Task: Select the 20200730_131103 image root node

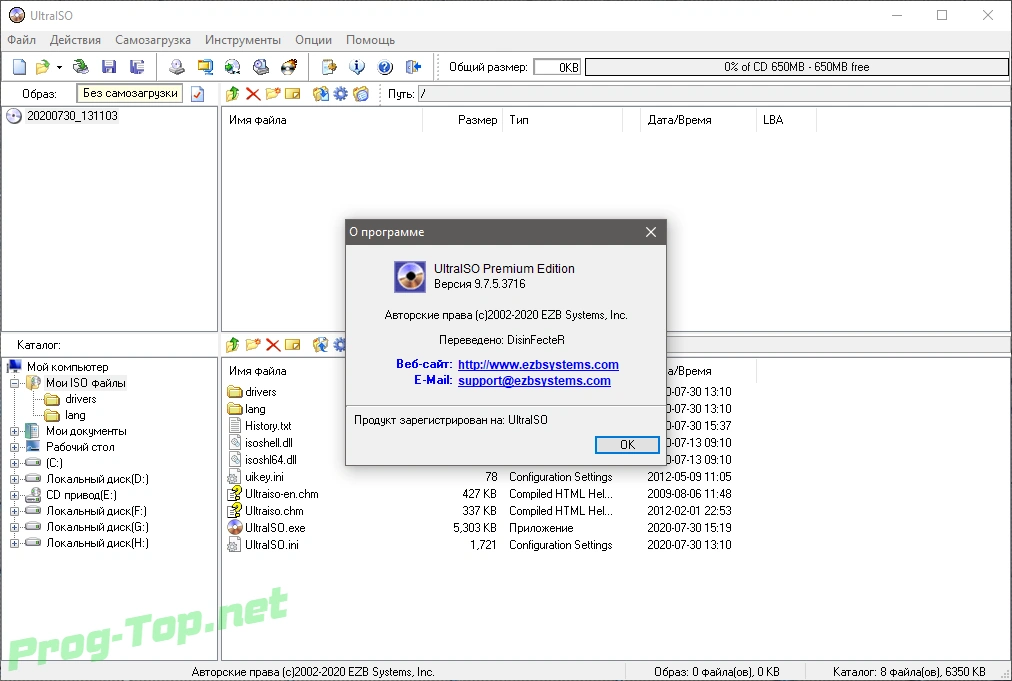Action: [72, 116]
